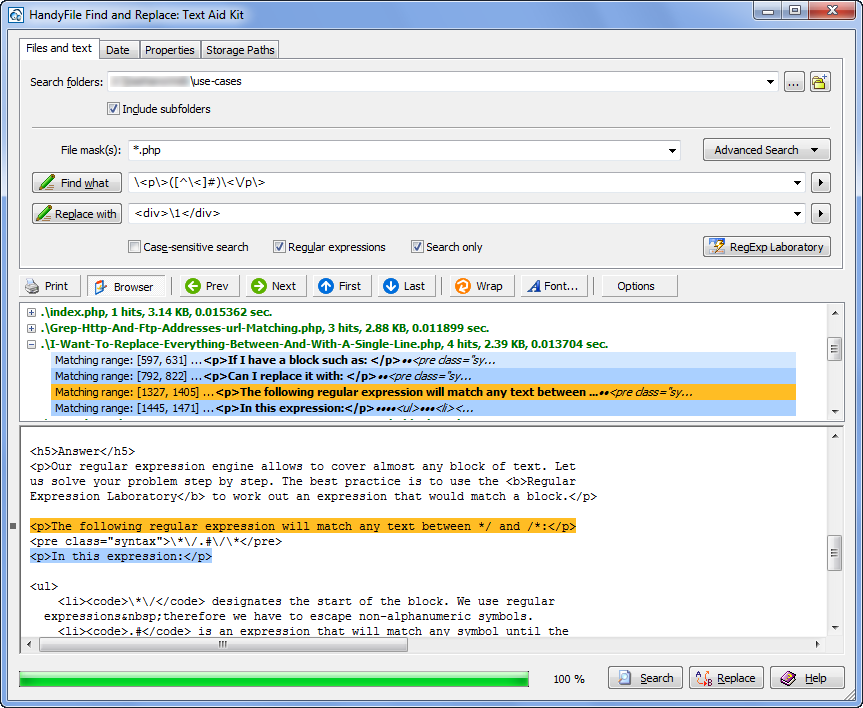Open the Font... dialog

click(554, 286)
